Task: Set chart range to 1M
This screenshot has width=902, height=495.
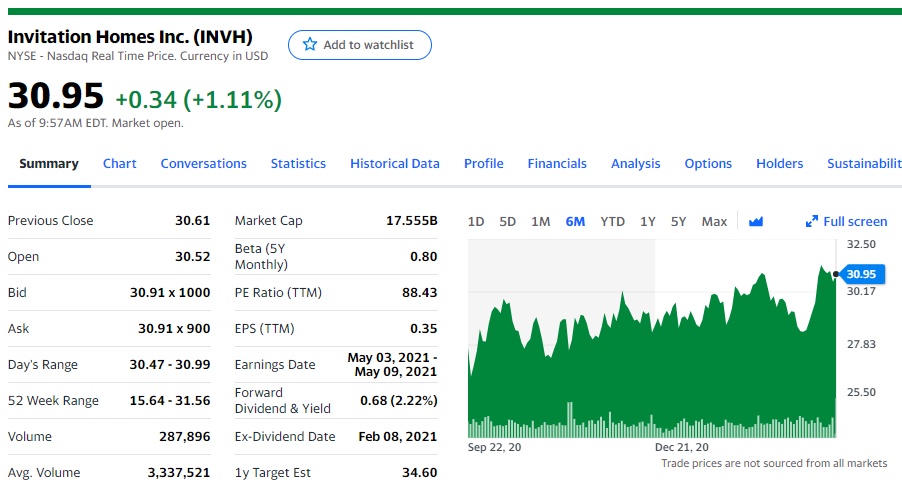Action: (541, 222)
